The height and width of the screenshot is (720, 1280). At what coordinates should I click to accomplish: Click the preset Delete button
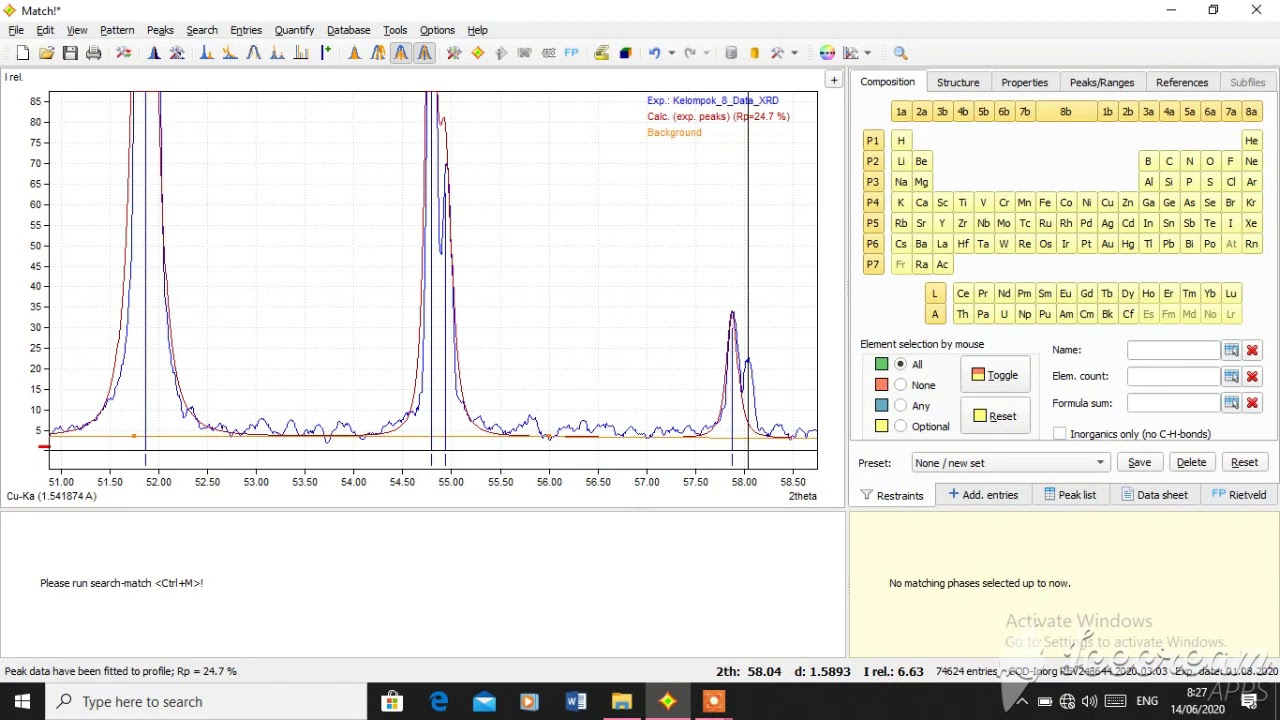[1191, 463]
